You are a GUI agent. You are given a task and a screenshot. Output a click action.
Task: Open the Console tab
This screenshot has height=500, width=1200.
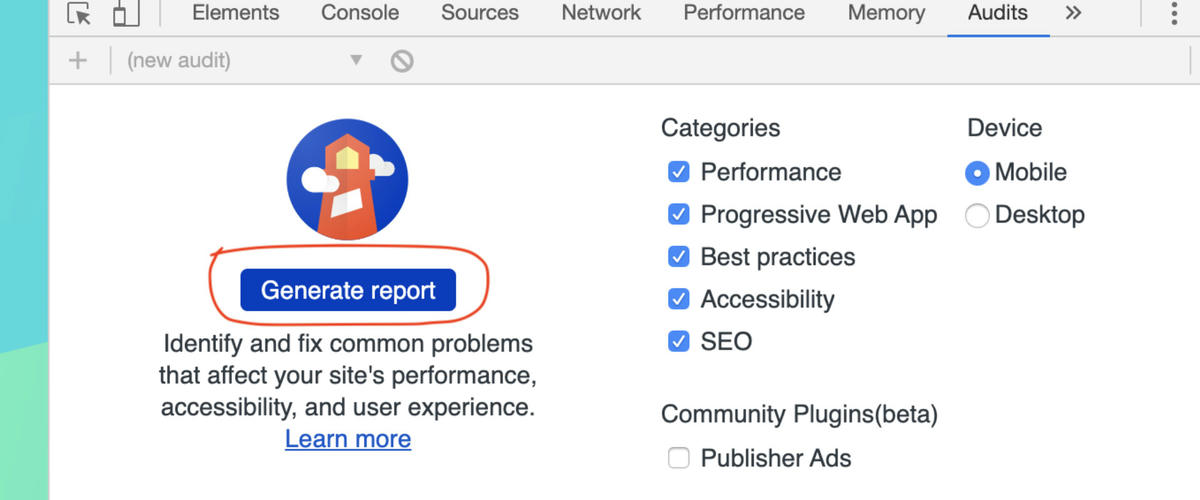click(x=360, y=13)
